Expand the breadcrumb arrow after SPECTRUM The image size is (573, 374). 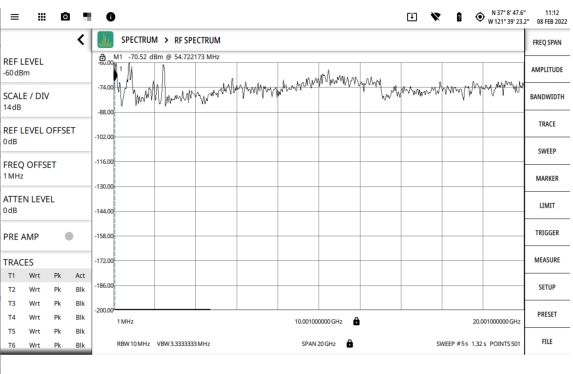pyautogui.click(x=166, y=40)
